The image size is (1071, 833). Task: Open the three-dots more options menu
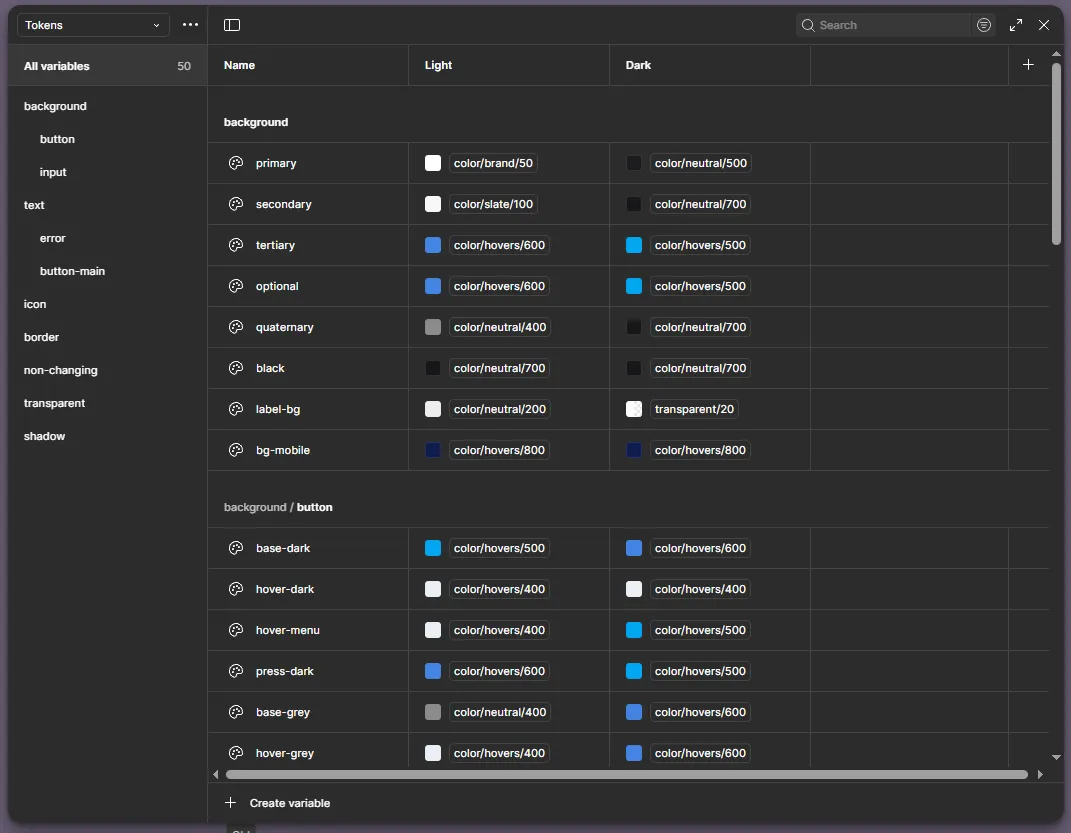[x=190, y=25]
